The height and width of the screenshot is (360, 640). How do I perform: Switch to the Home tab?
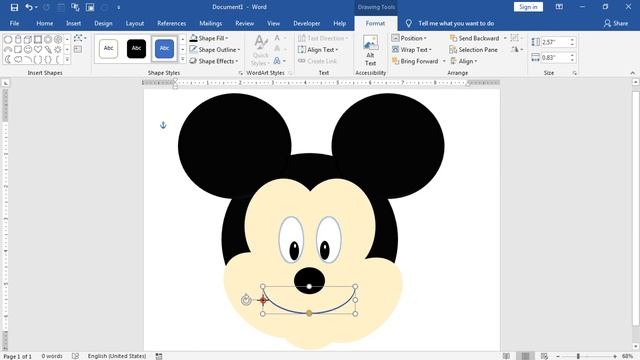(x=44, y=23)
